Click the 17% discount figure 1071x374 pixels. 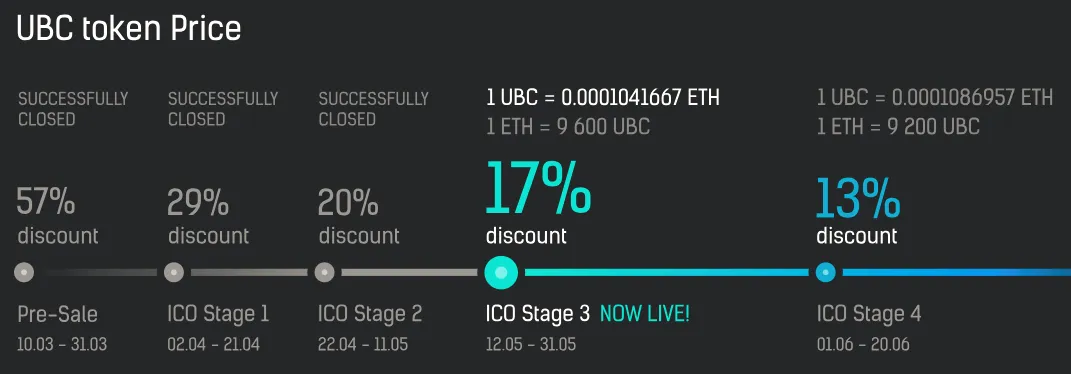pyautogui.click(x=538, y=186)
